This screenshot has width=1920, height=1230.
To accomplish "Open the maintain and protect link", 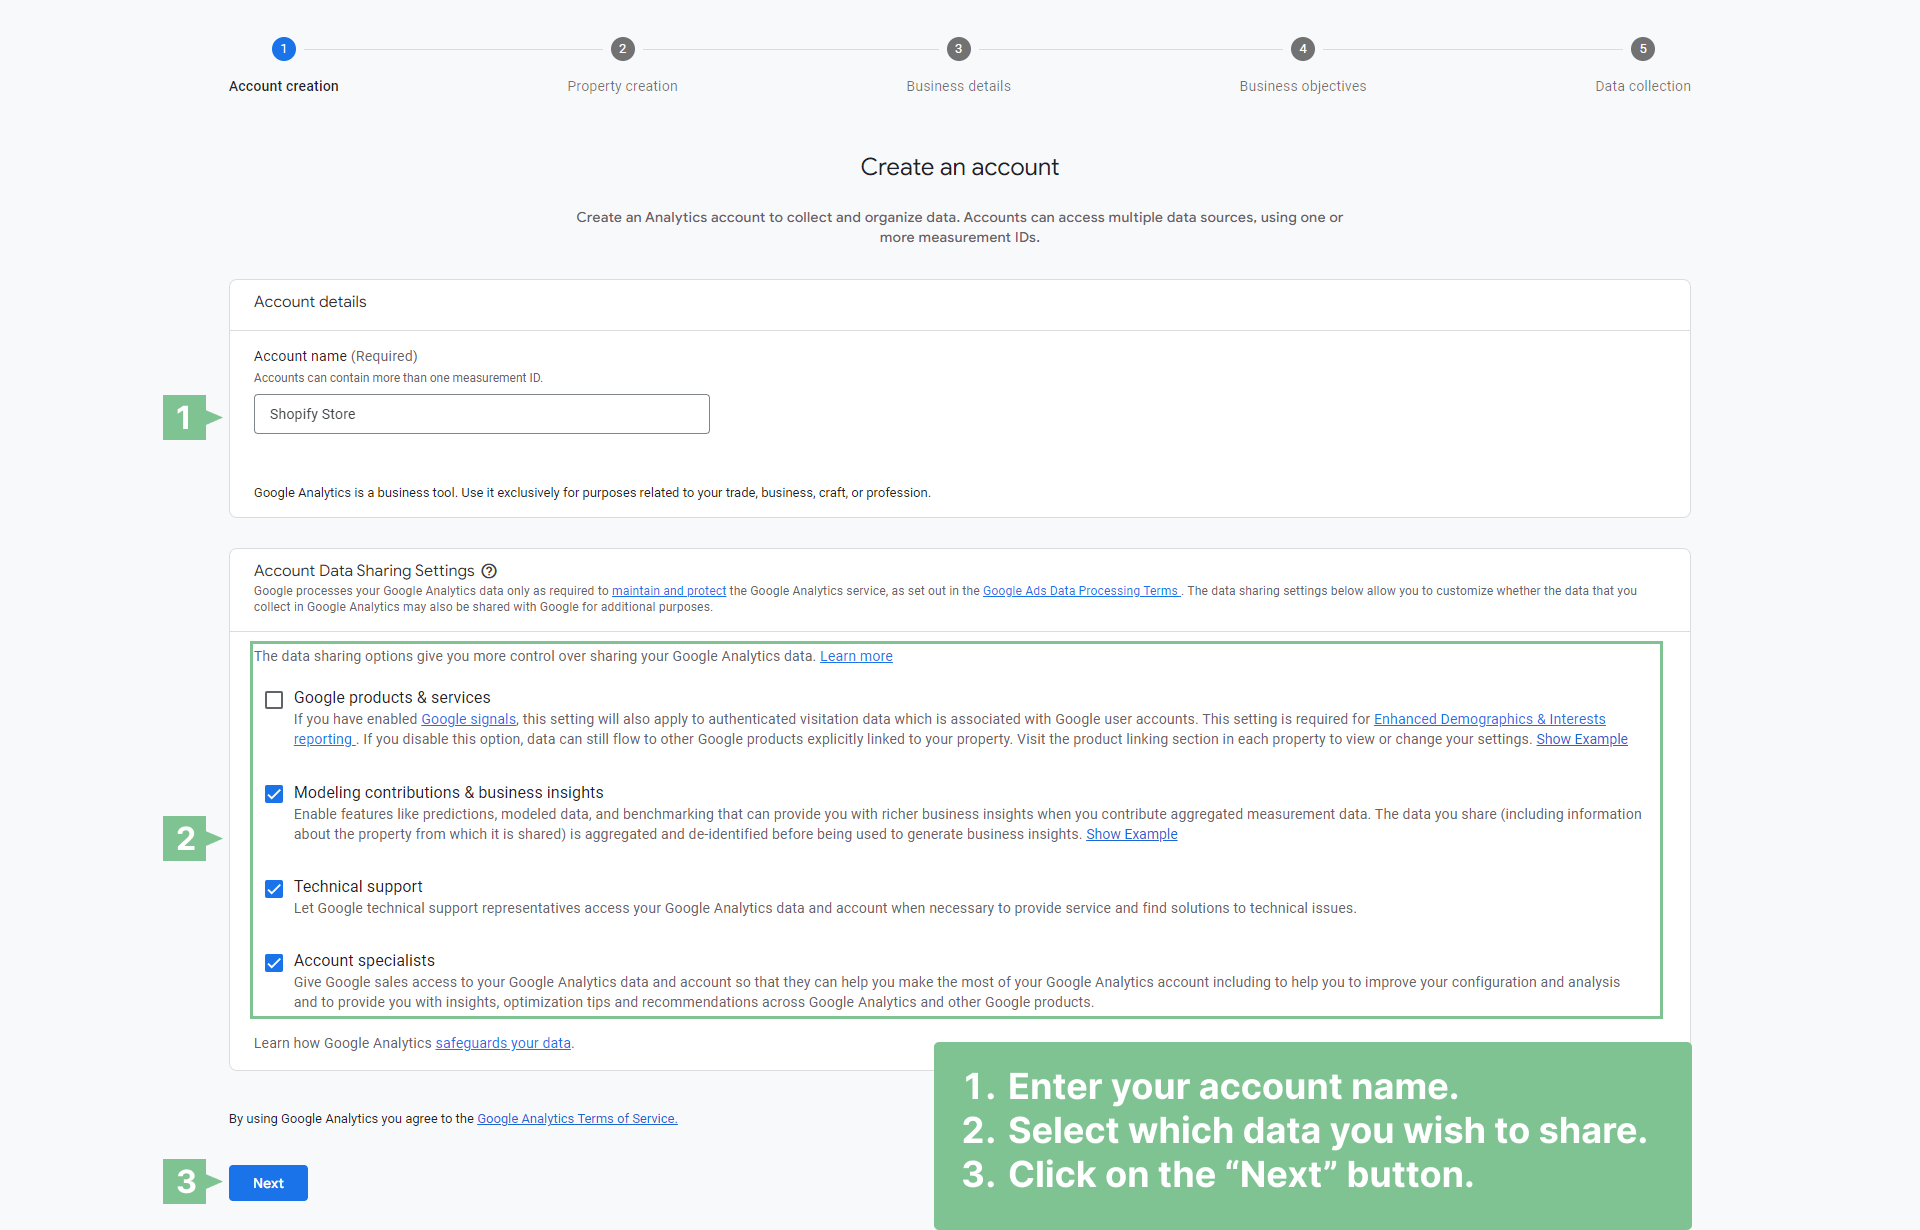I will tap(669, 591).
